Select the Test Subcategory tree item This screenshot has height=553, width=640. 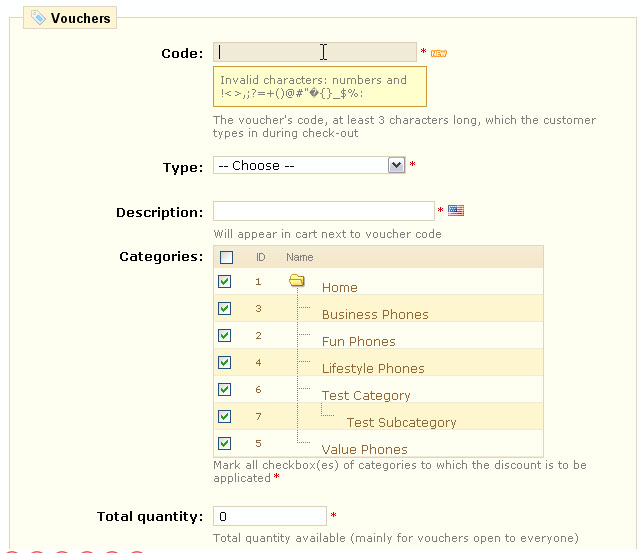pos(401,423)
